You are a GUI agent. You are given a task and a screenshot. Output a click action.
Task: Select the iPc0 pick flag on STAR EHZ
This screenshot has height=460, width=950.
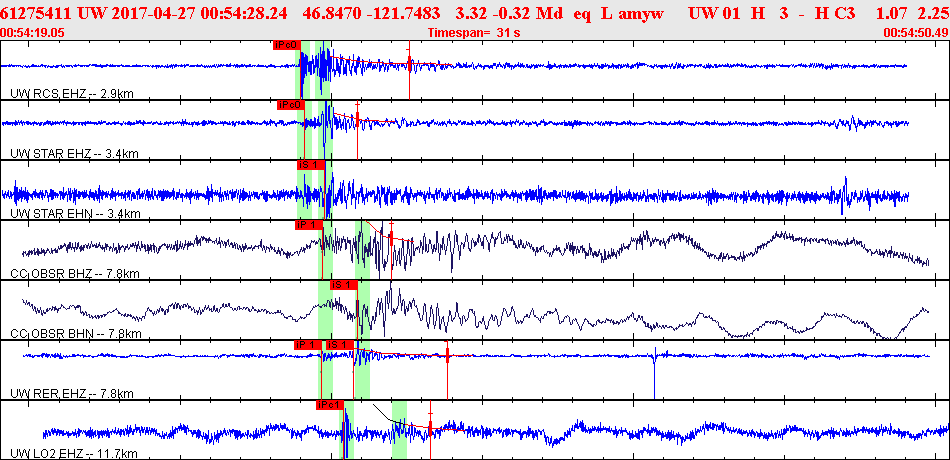pos(290,105)
